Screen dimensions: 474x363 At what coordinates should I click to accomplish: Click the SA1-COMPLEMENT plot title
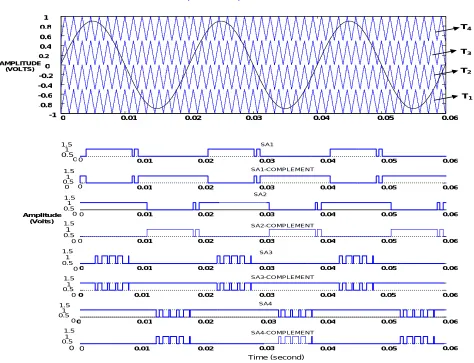(x=282, y=169)
